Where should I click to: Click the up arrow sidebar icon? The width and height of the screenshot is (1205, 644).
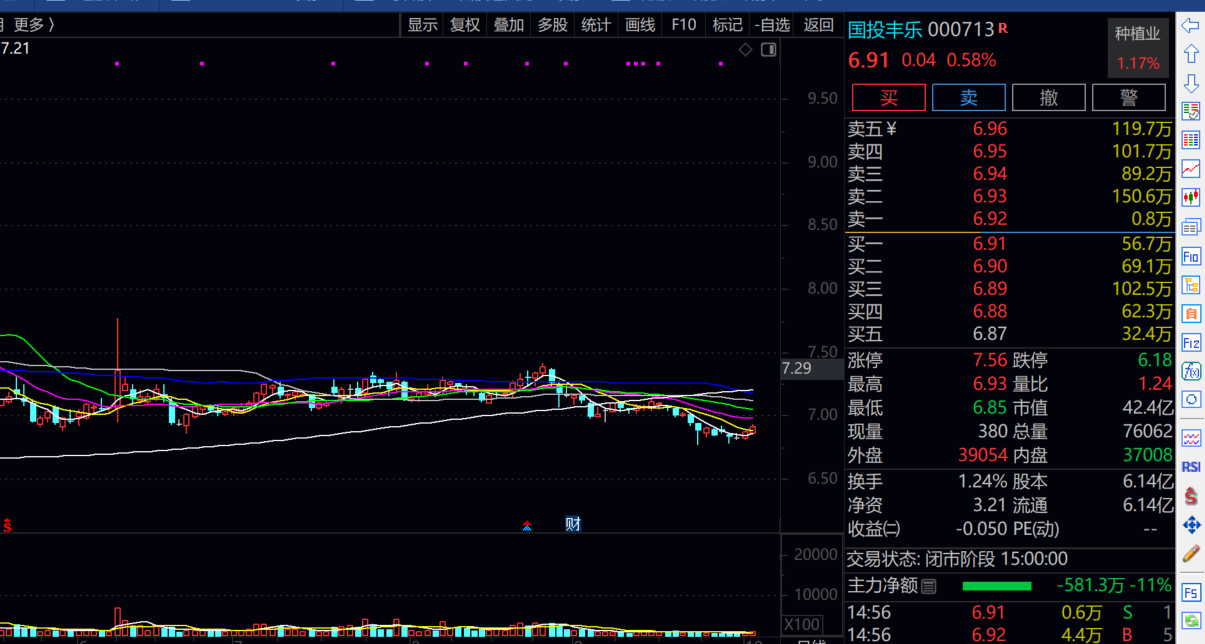1190,53
